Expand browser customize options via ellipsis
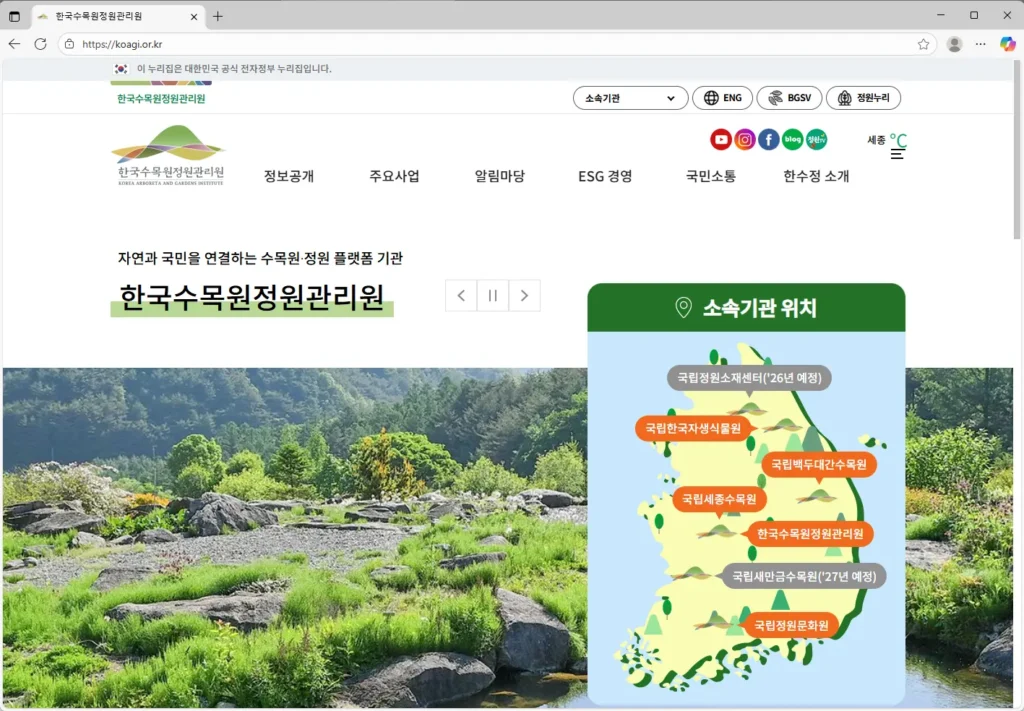Screen dimensions: 1024x711 pos(980,44)
